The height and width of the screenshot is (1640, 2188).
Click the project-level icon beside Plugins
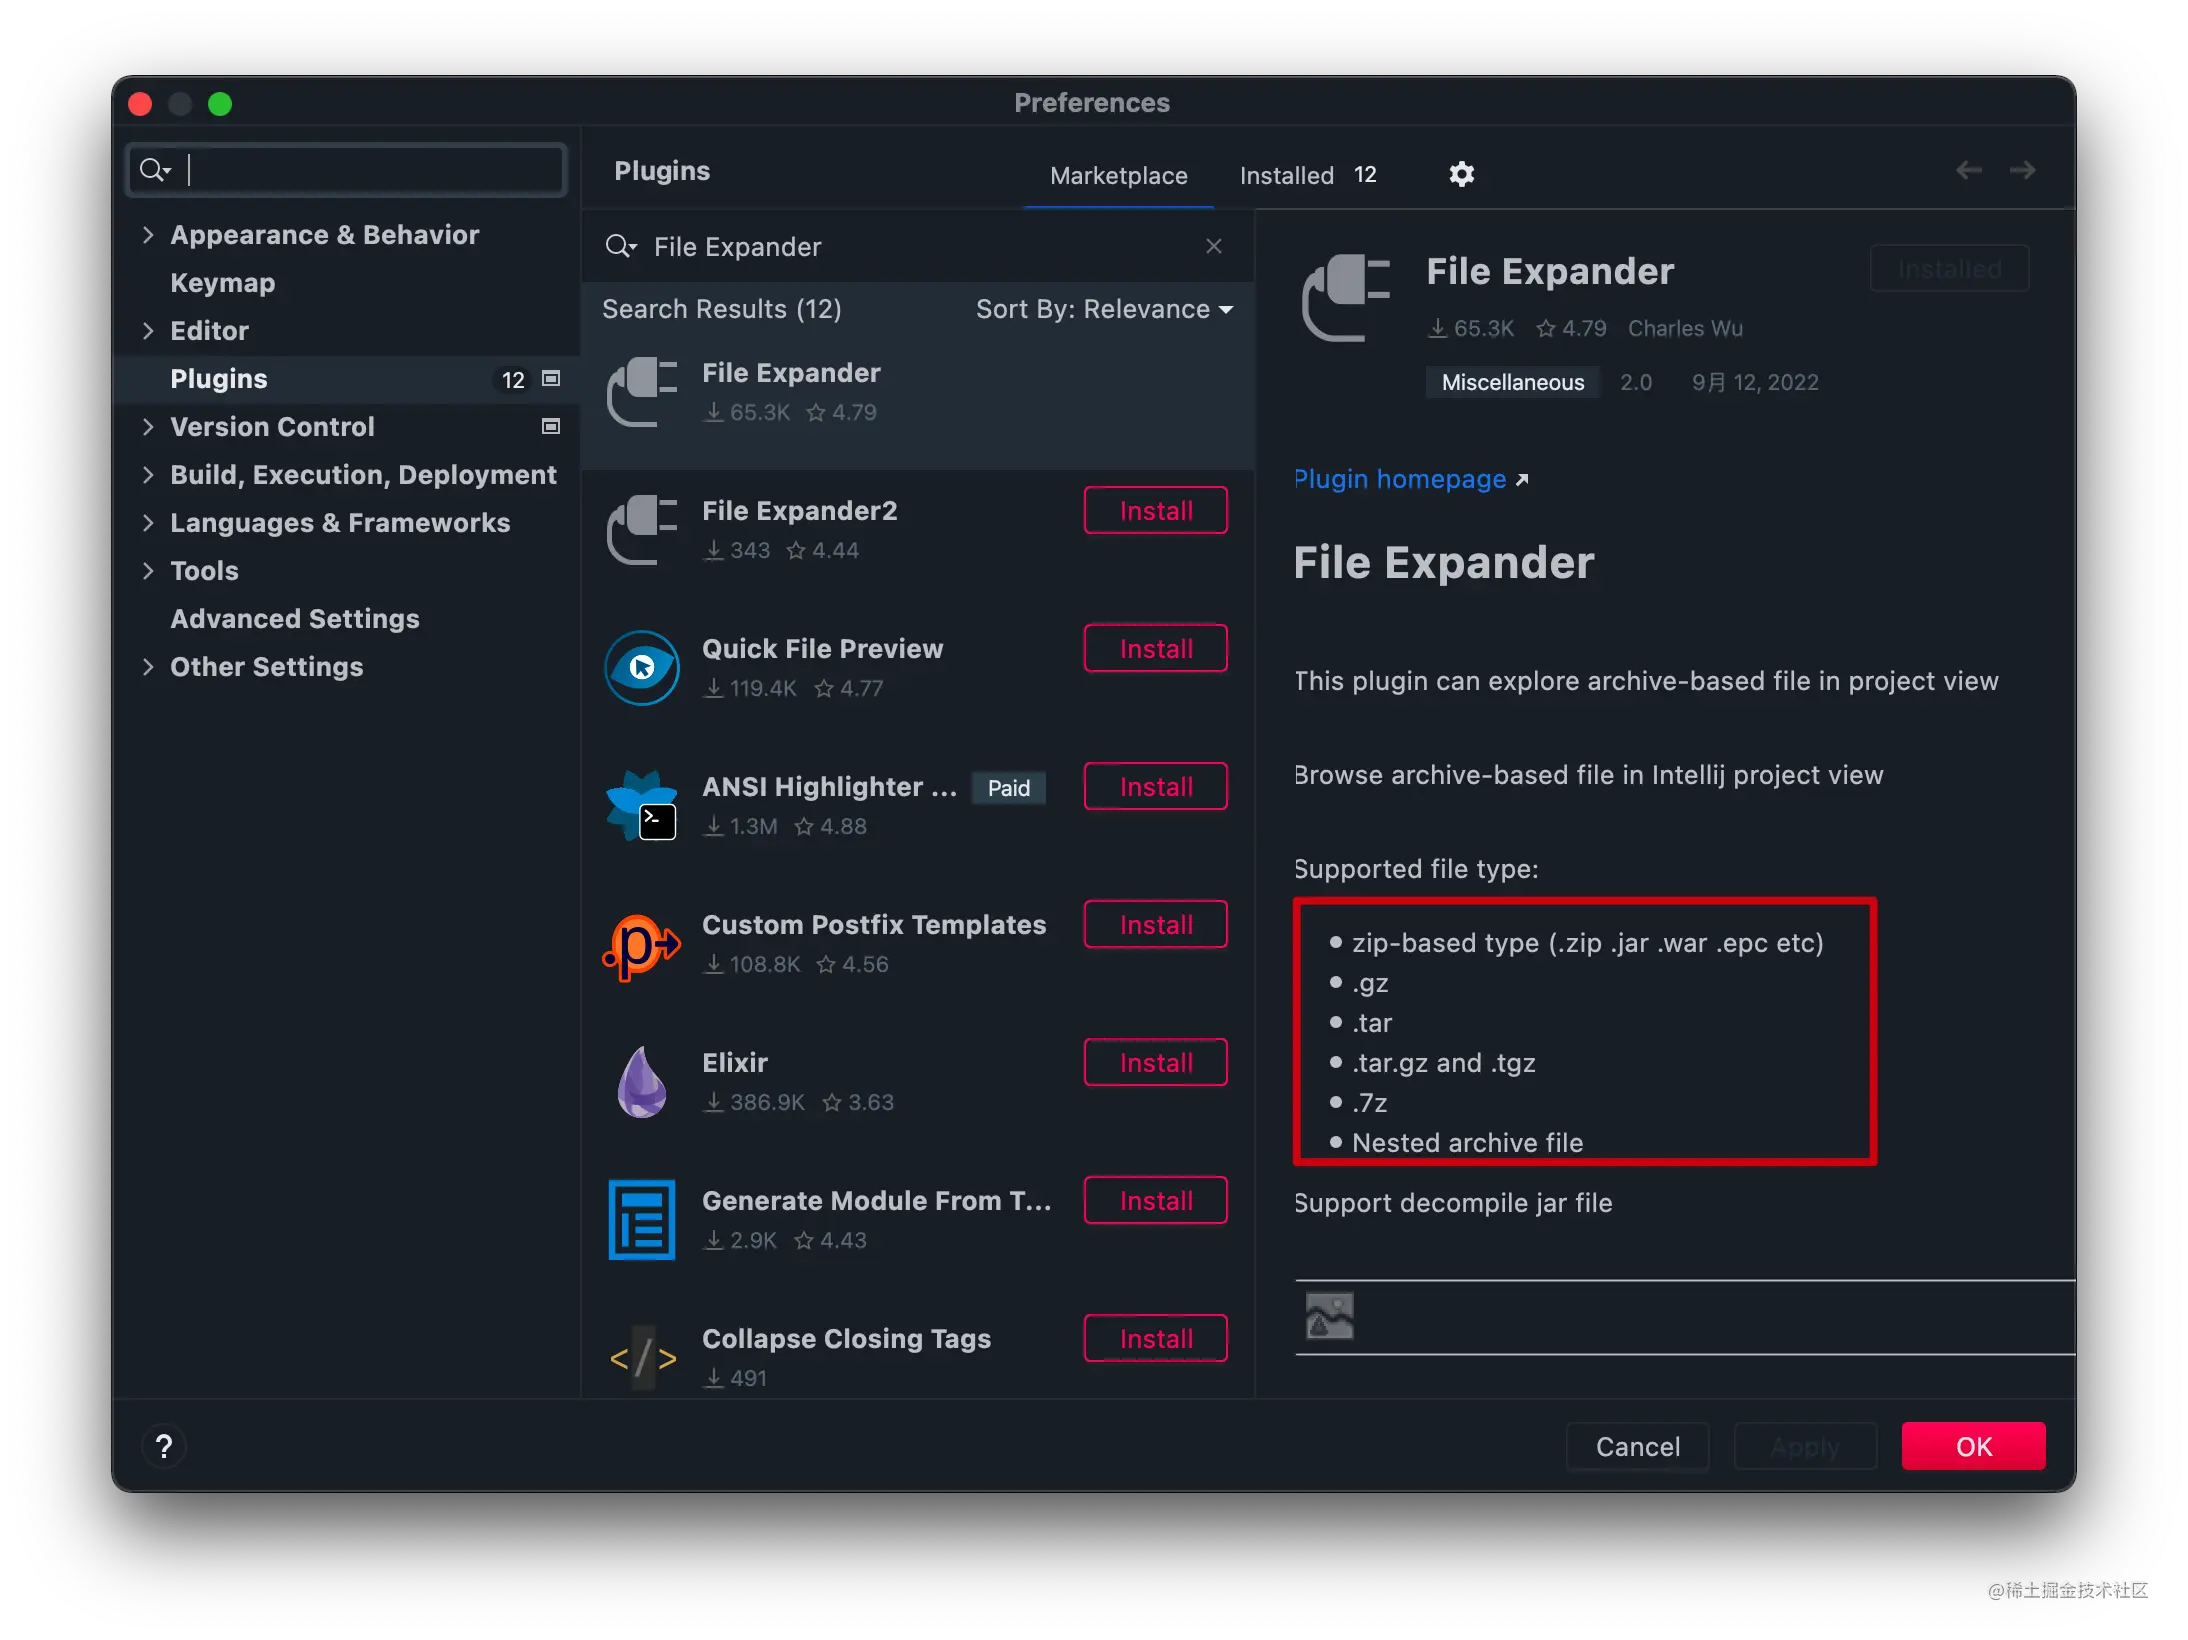click(550, 379)
